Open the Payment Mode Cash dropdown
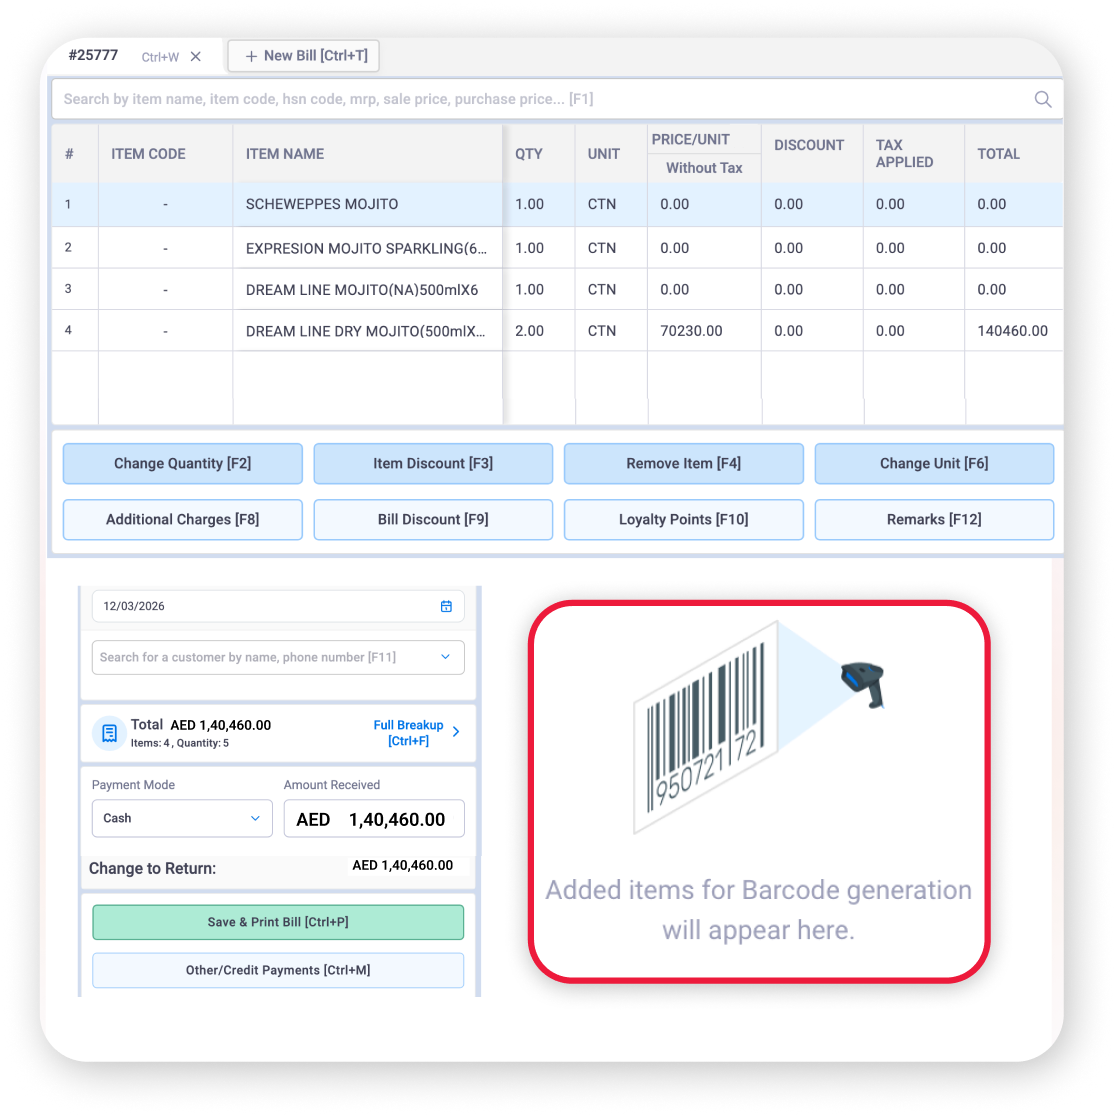The image size is (1116, 1116). pyautogui.click(x=182, y=818)
